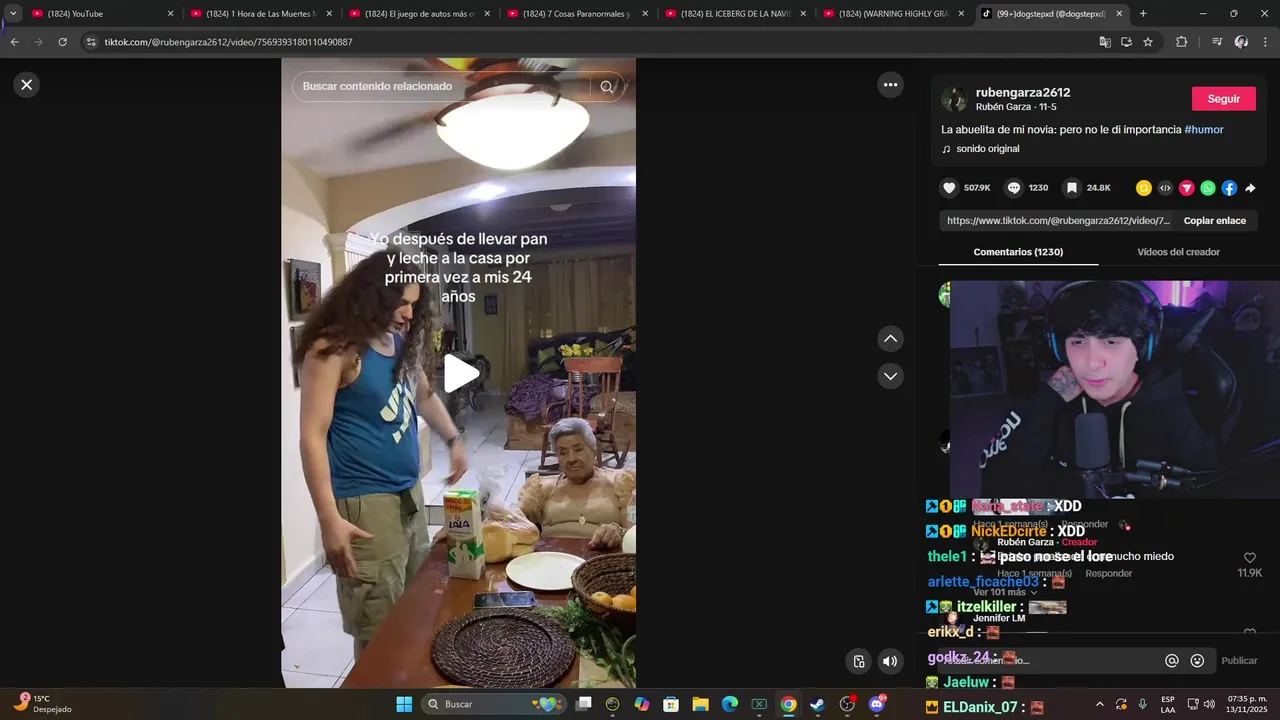Click the search magnifier in related content bar
This screenshot has width=1280, height=720.
tap(606, 87)
